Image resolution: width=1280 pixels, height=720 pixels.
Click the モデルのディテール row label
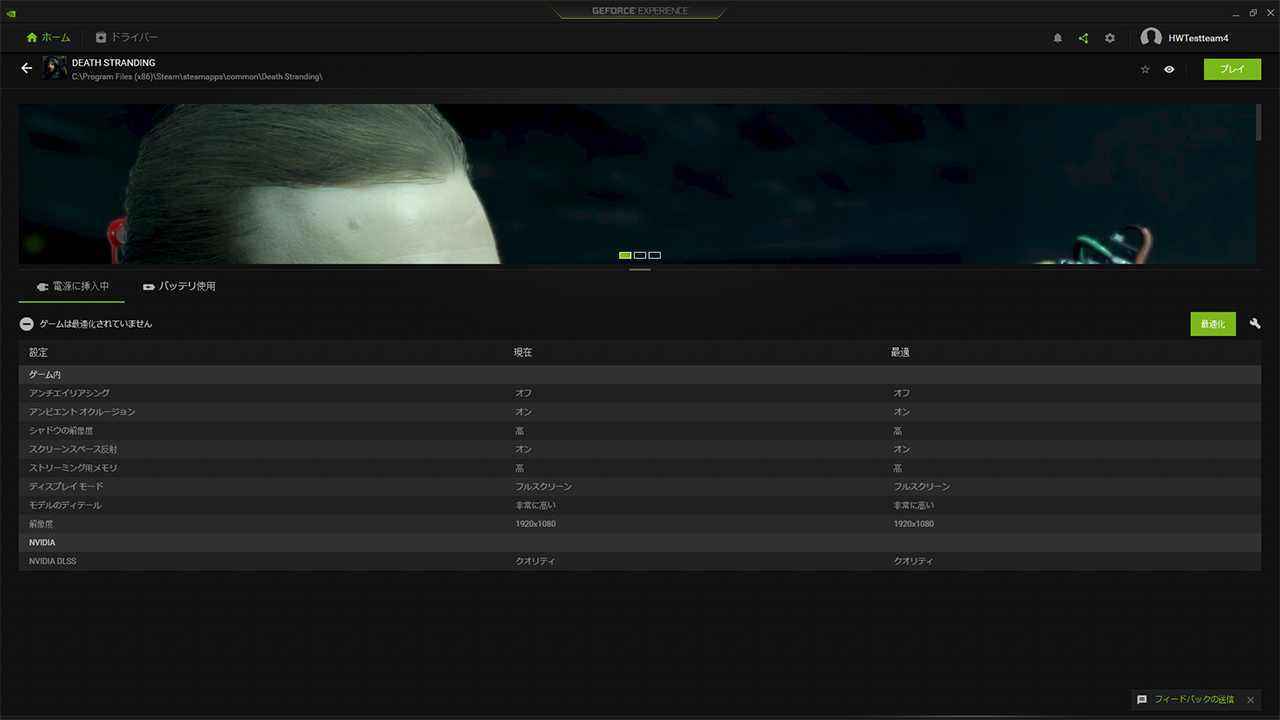[65, 505]
